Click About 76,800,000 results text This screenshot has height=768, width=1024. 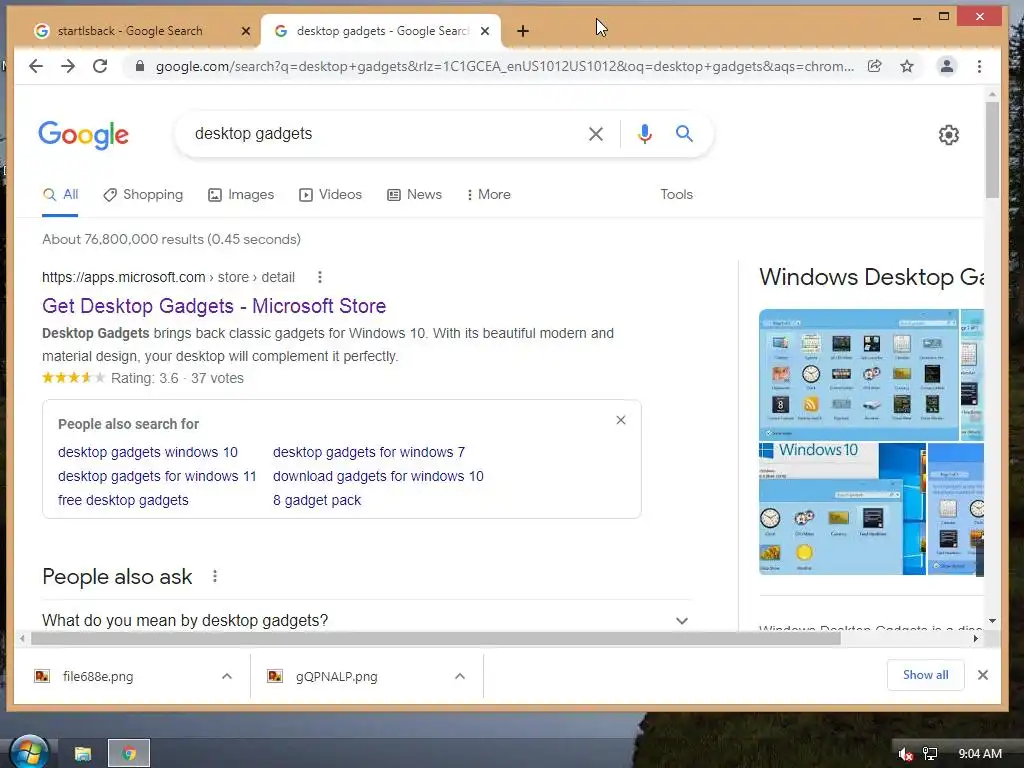click(171, 239)
